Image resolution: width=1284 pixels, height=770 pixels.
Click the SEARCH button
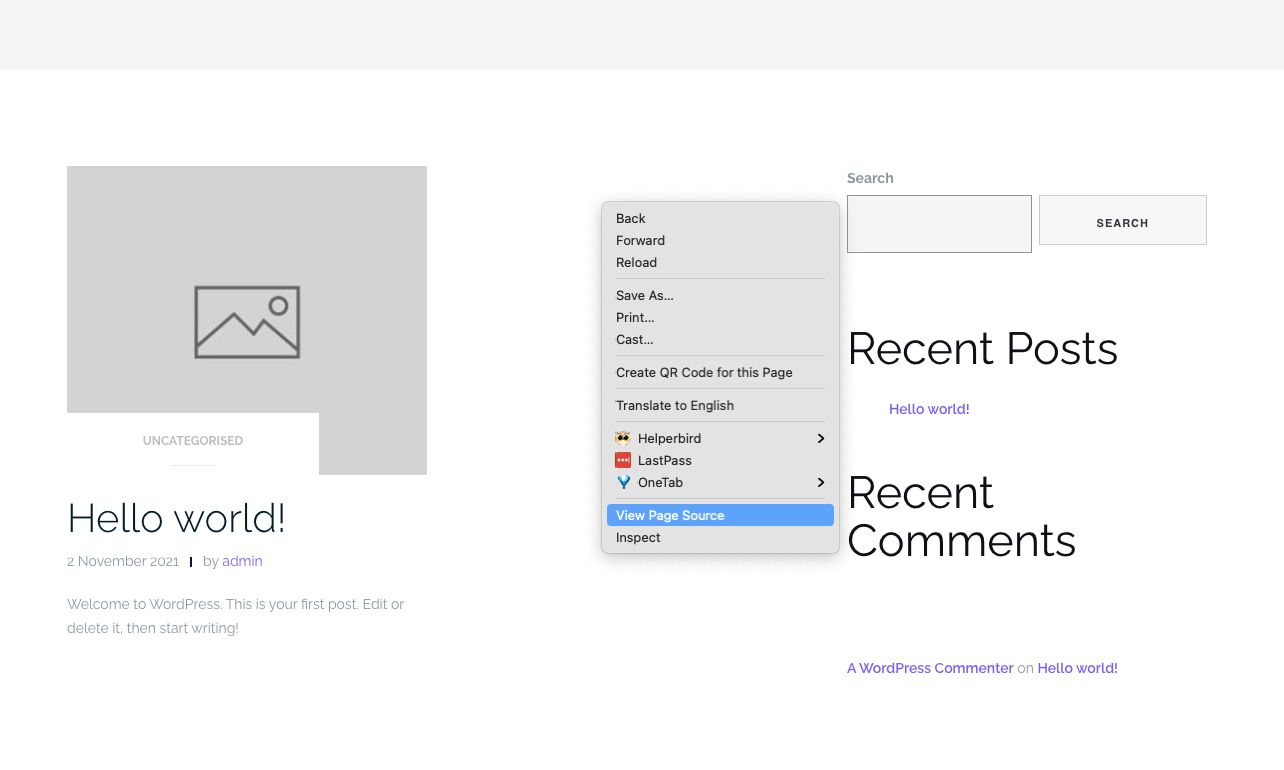(1122, 222)
